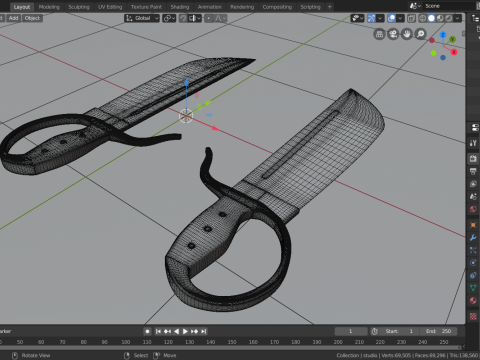Open the Global transform orientation dropdown

[142, 18]
